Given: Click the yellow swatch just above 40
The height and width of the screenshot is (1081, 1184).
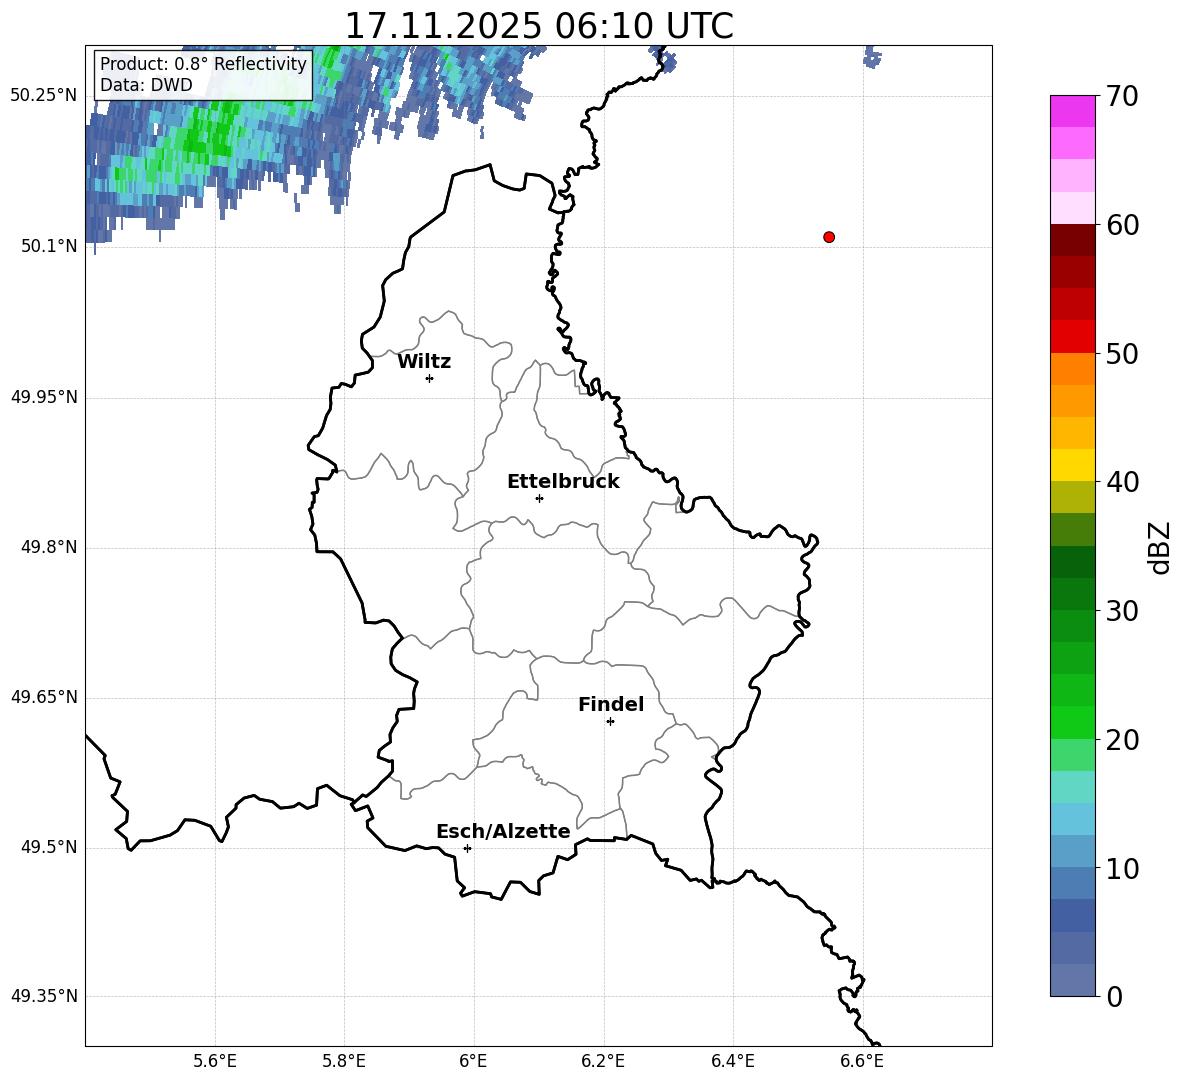Looking at the screenshot, I should pos(1072,465).
